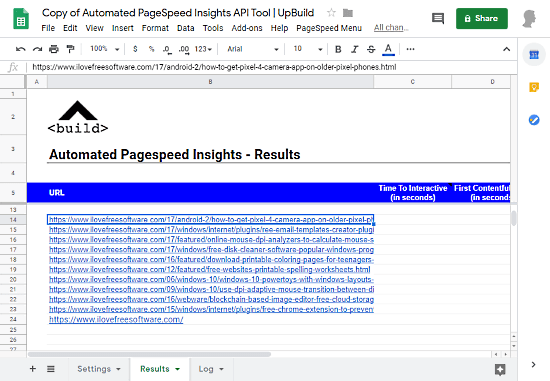Open the Arial font dropdown
Image resolution: width=550 pixels, height=381 pixels.
click(253, 49)
